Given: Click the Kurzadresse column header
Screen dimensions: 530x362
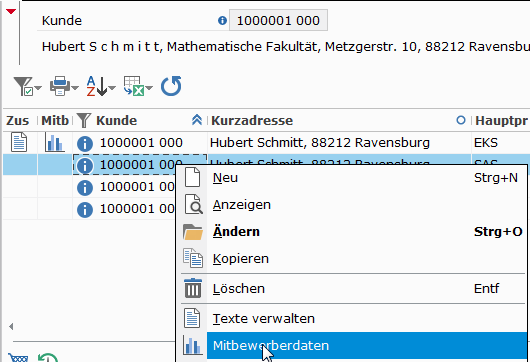Looking at the screenshot, I should [x=252, y=120].
